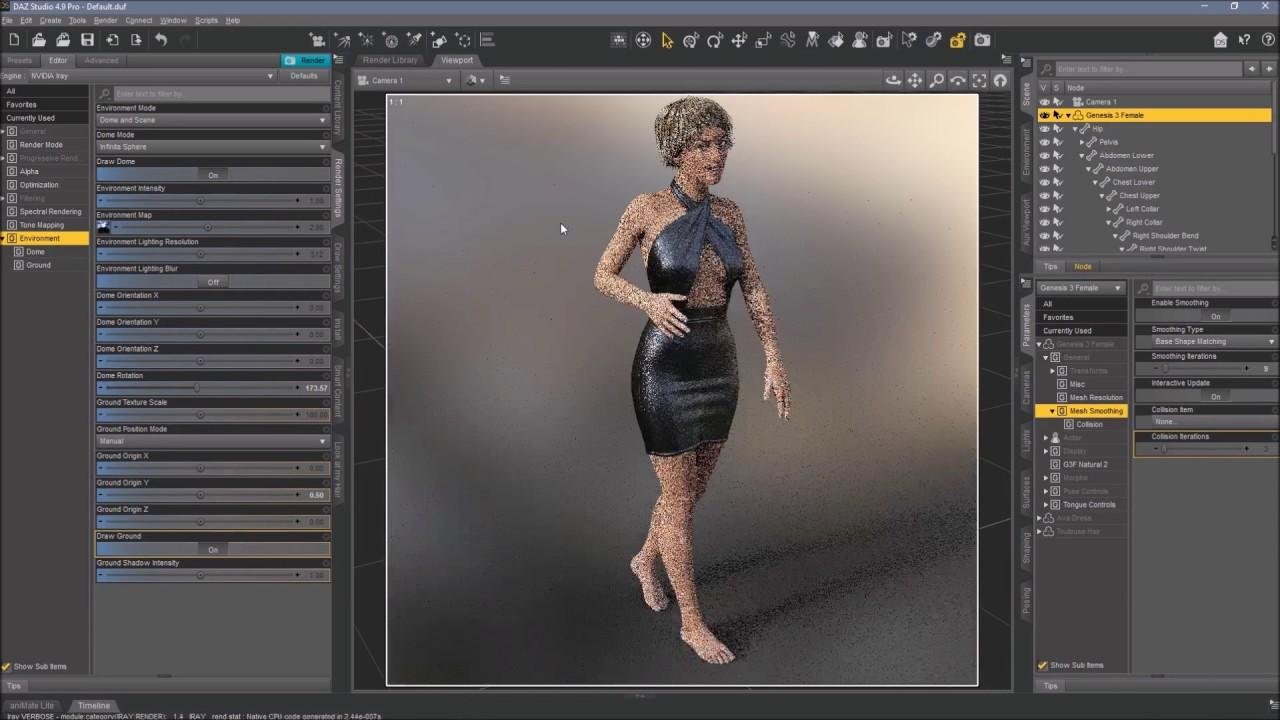Switch to the Render Library tab
Viewport: 1280px width, 720px height.
(390, 60)
